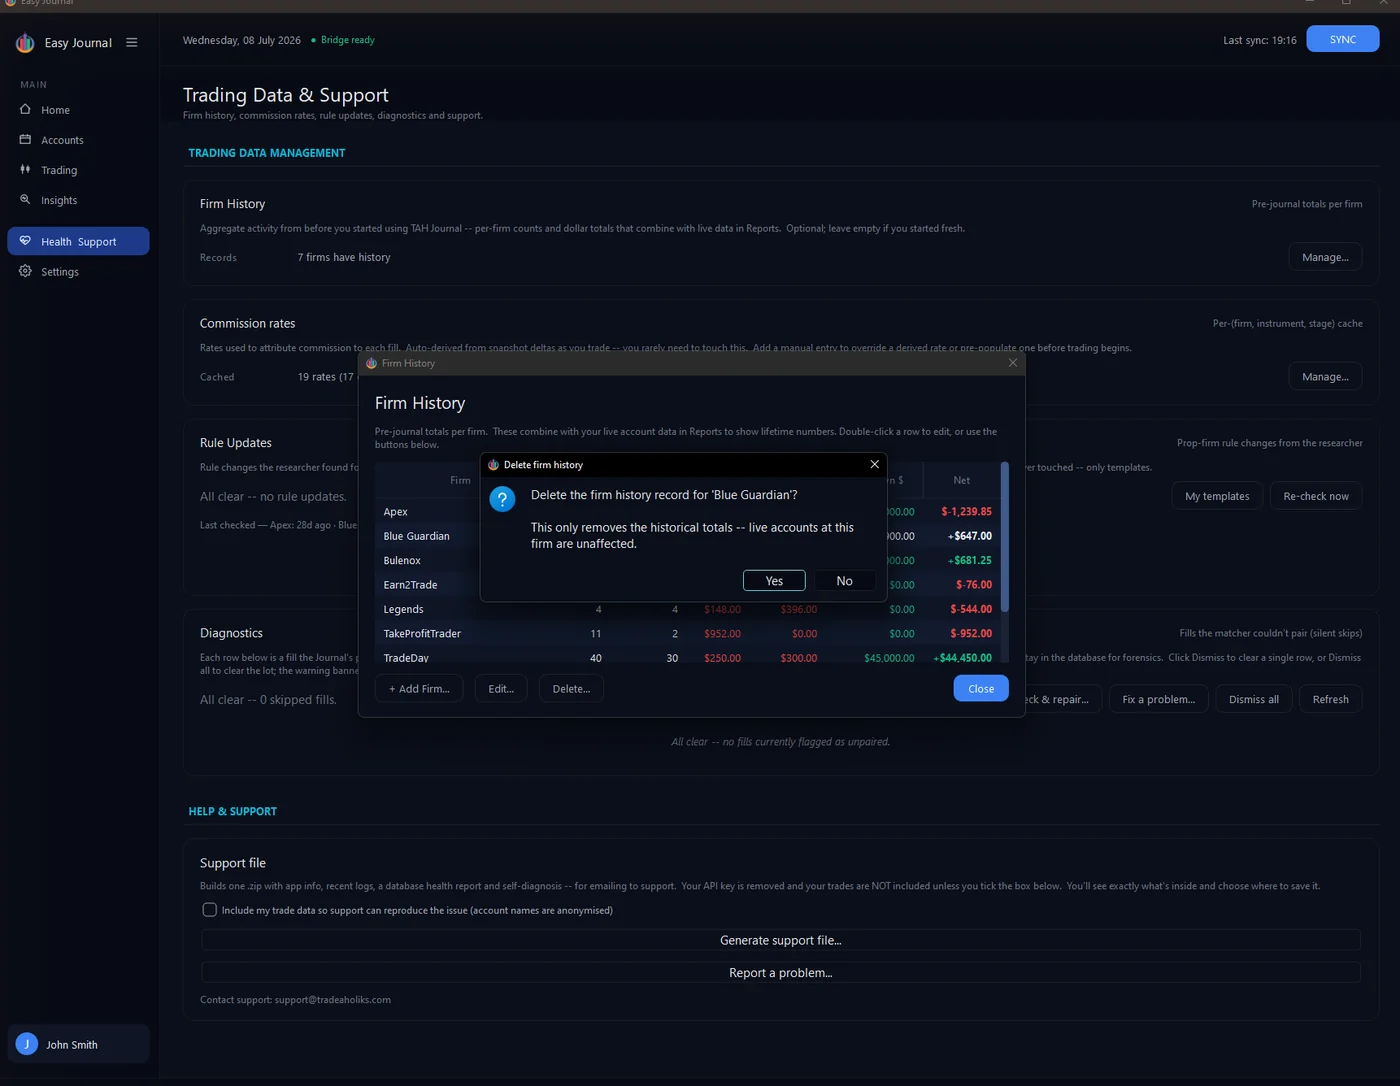Click Fix a problem... button

(x=1158, y=699)
